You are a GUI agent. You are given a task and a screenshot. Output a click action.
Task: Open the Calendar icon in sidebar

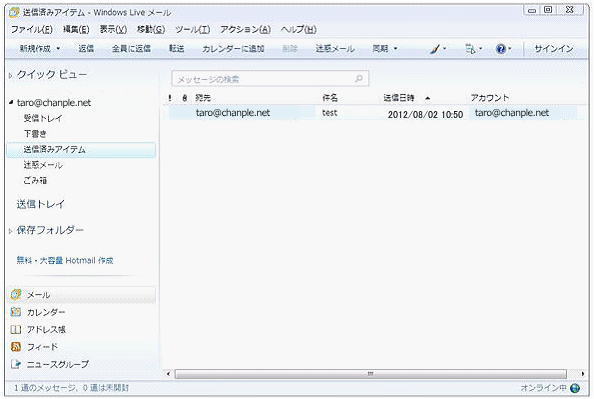coord(16,312)
